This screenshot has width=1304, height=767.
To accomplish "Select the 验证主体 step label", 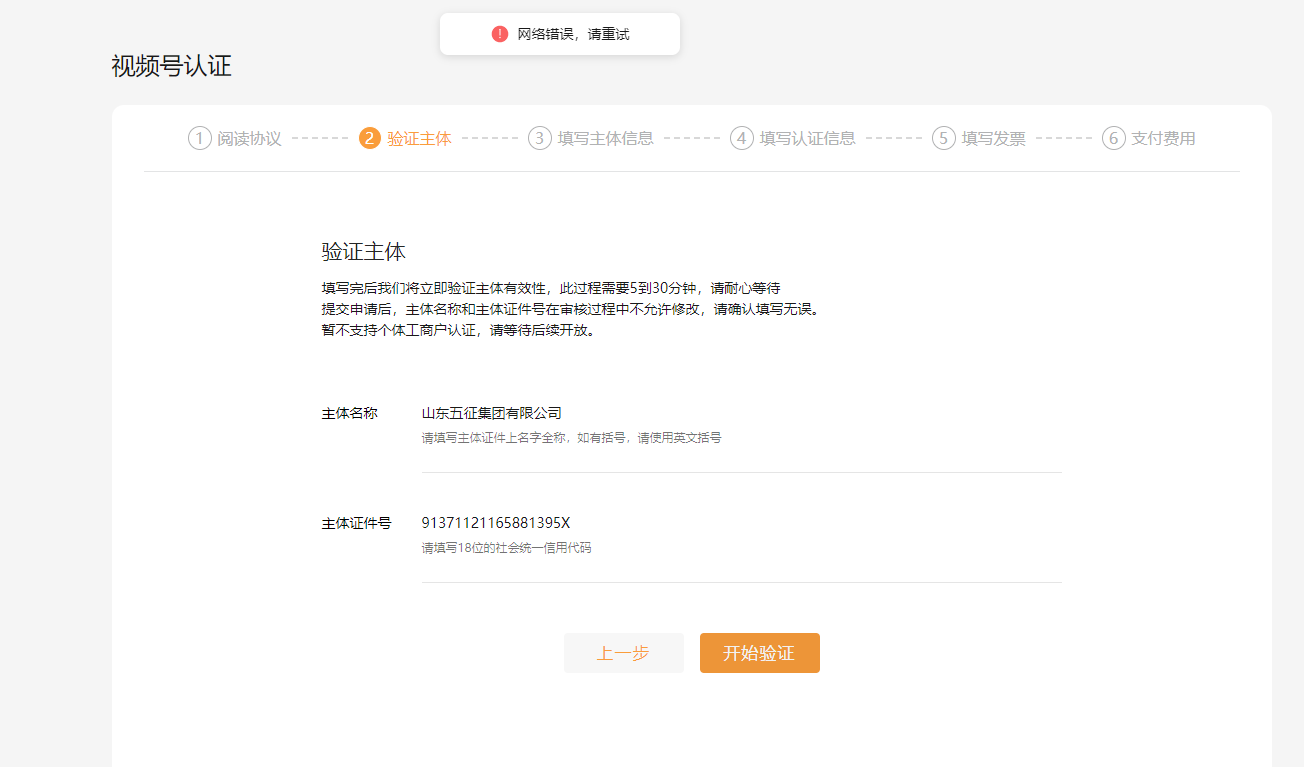I will coord(420,138).
